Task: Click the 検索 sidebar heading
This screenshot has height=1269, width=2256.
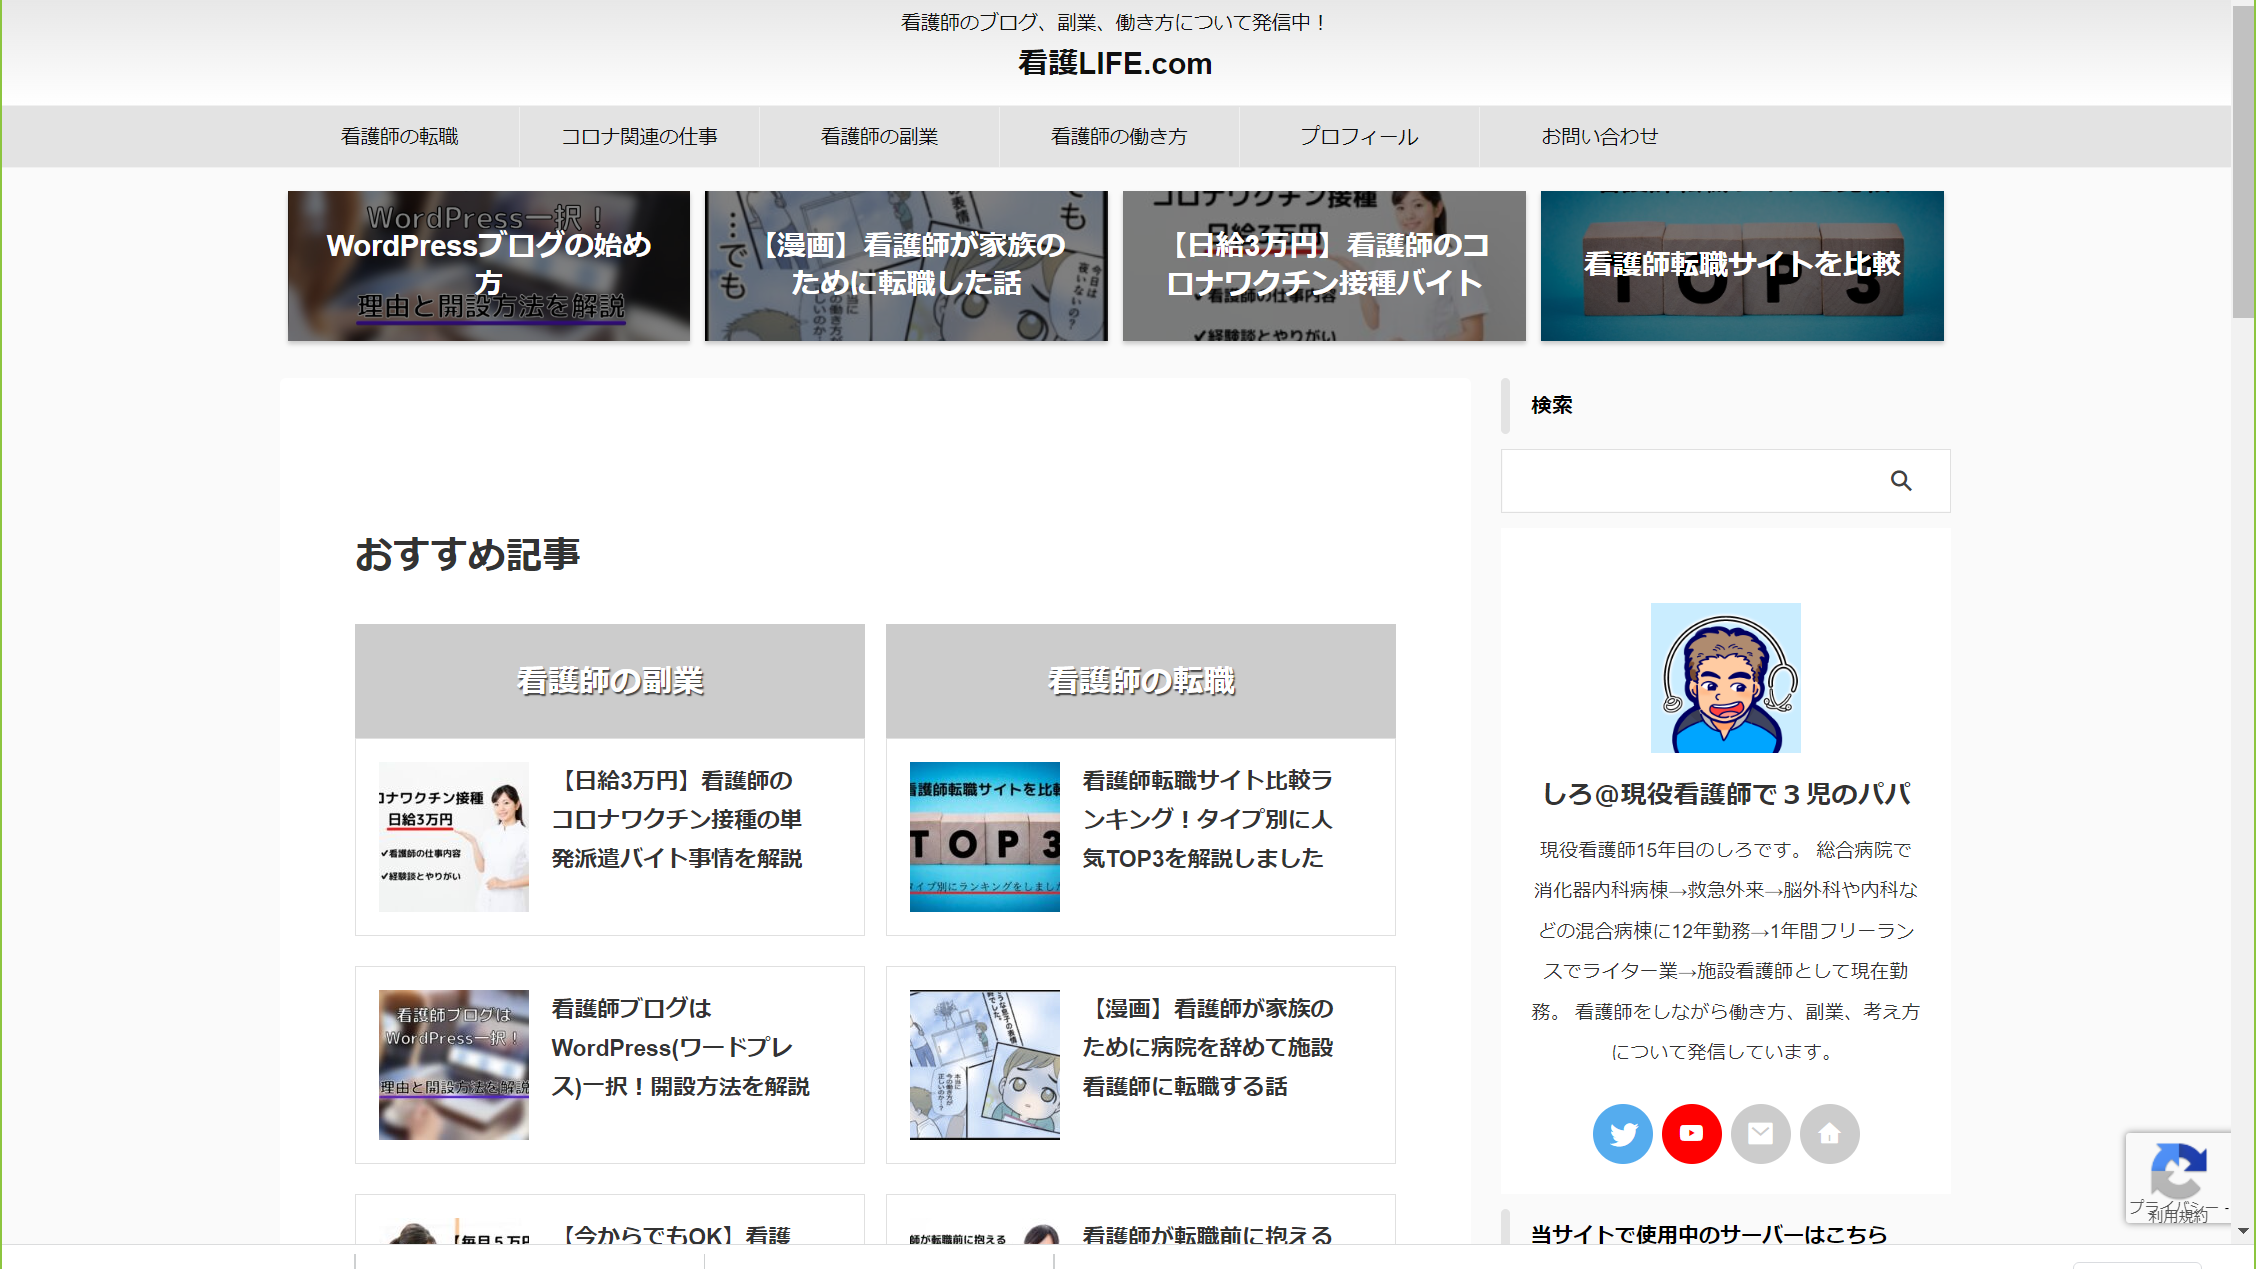Action: [1552, 405]
